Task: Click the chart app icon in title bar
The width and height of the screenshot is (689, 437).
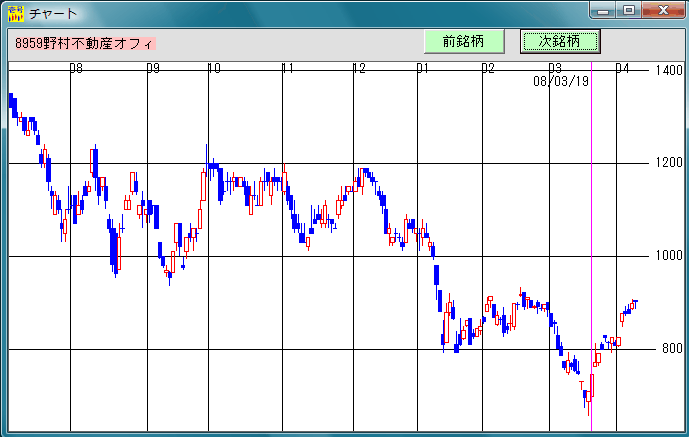Action: 16,14
